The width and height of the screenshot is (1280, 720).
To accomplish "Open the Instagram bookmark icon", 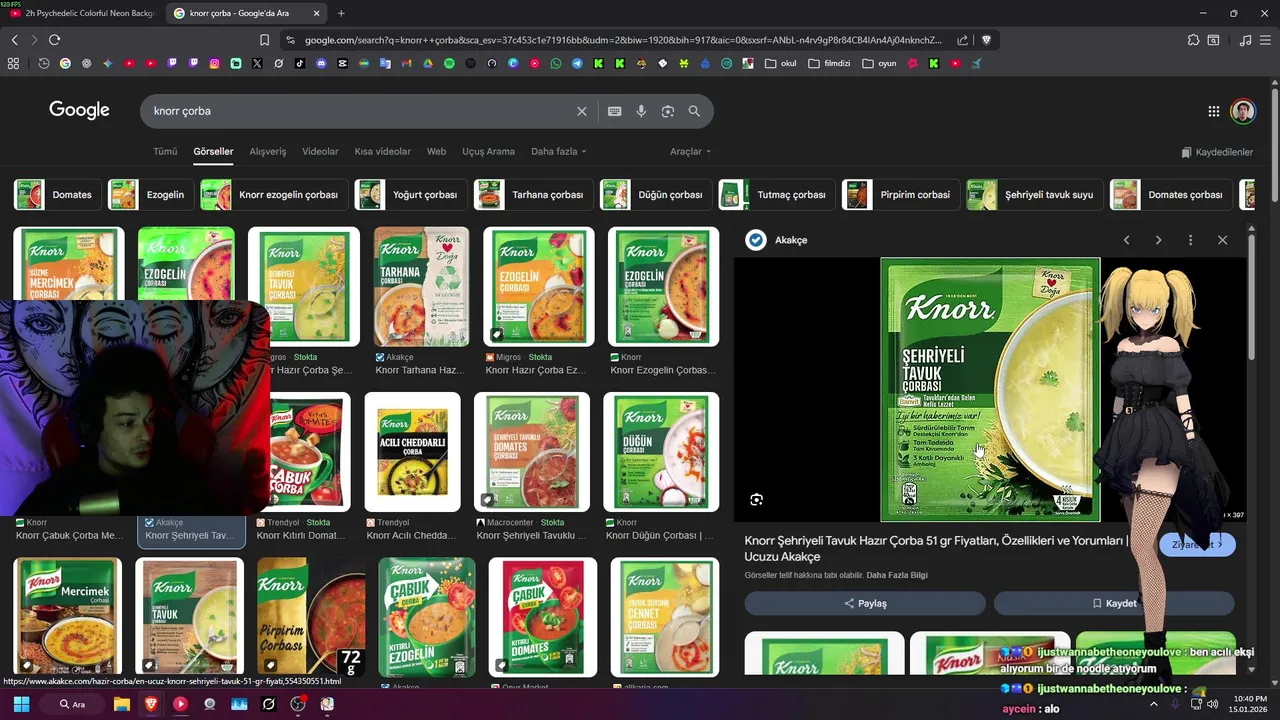I will tap(214, 63).
